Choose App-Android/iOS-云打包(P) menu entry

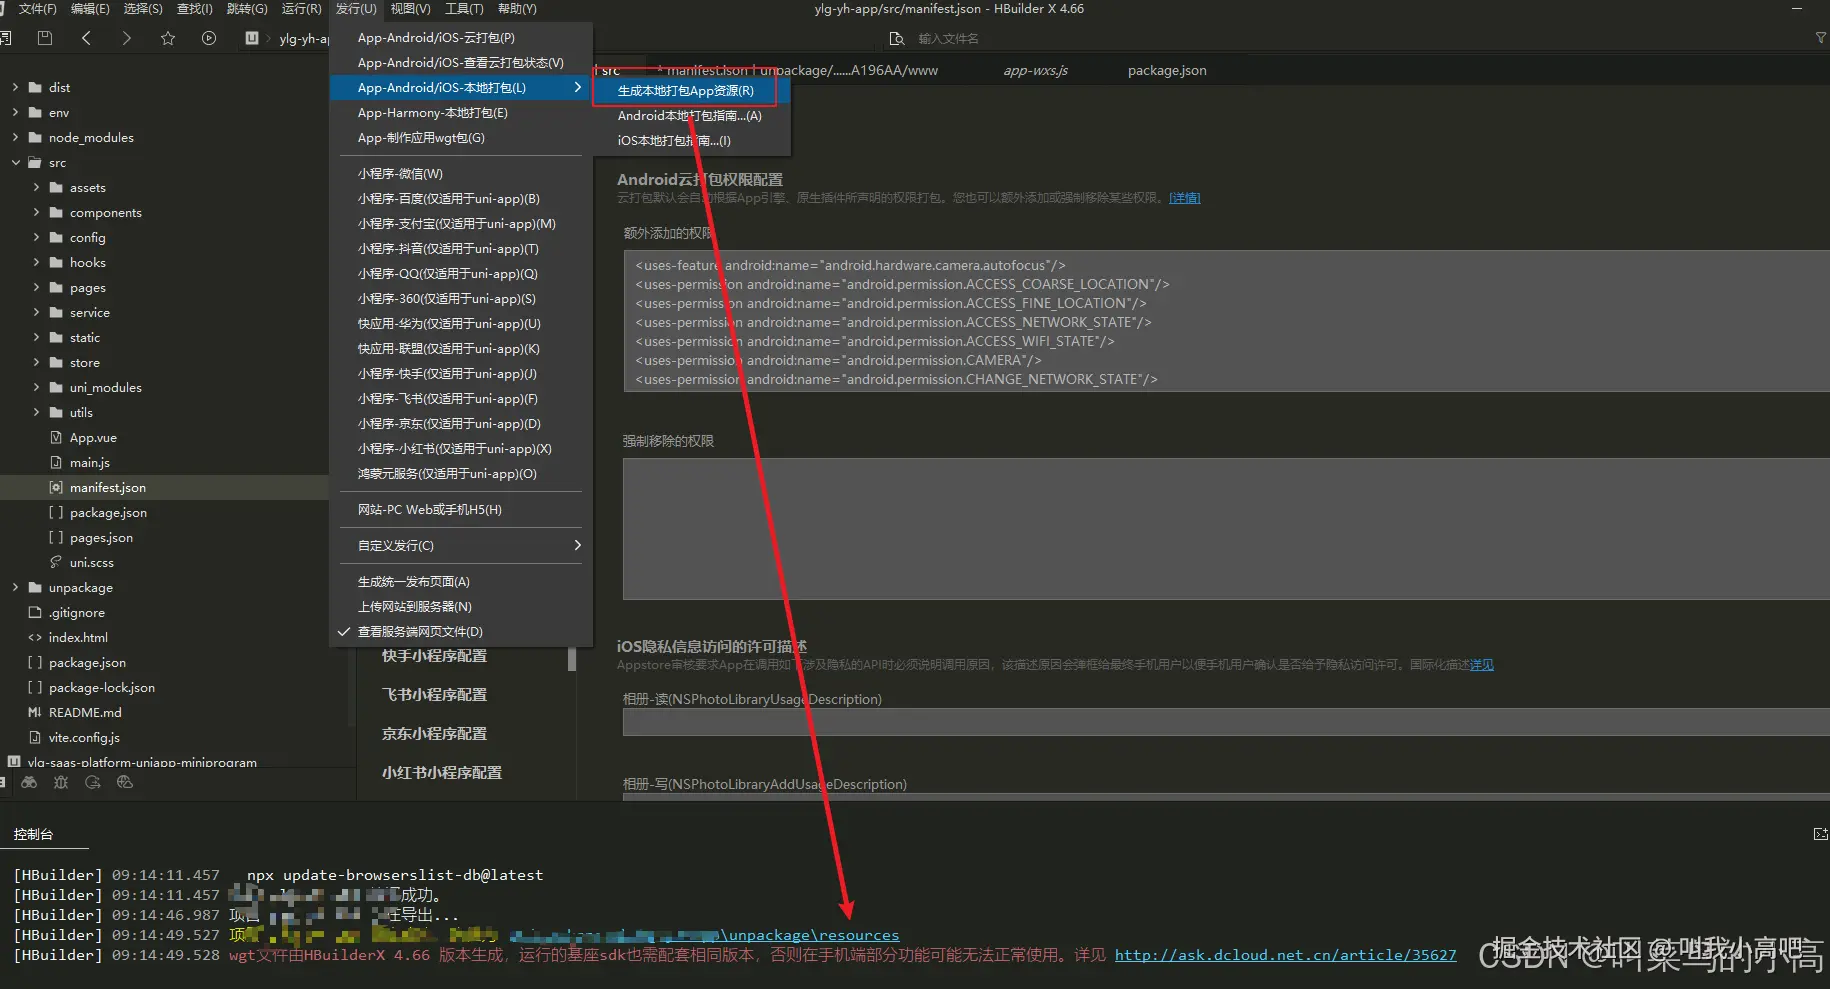coord(461,37)
